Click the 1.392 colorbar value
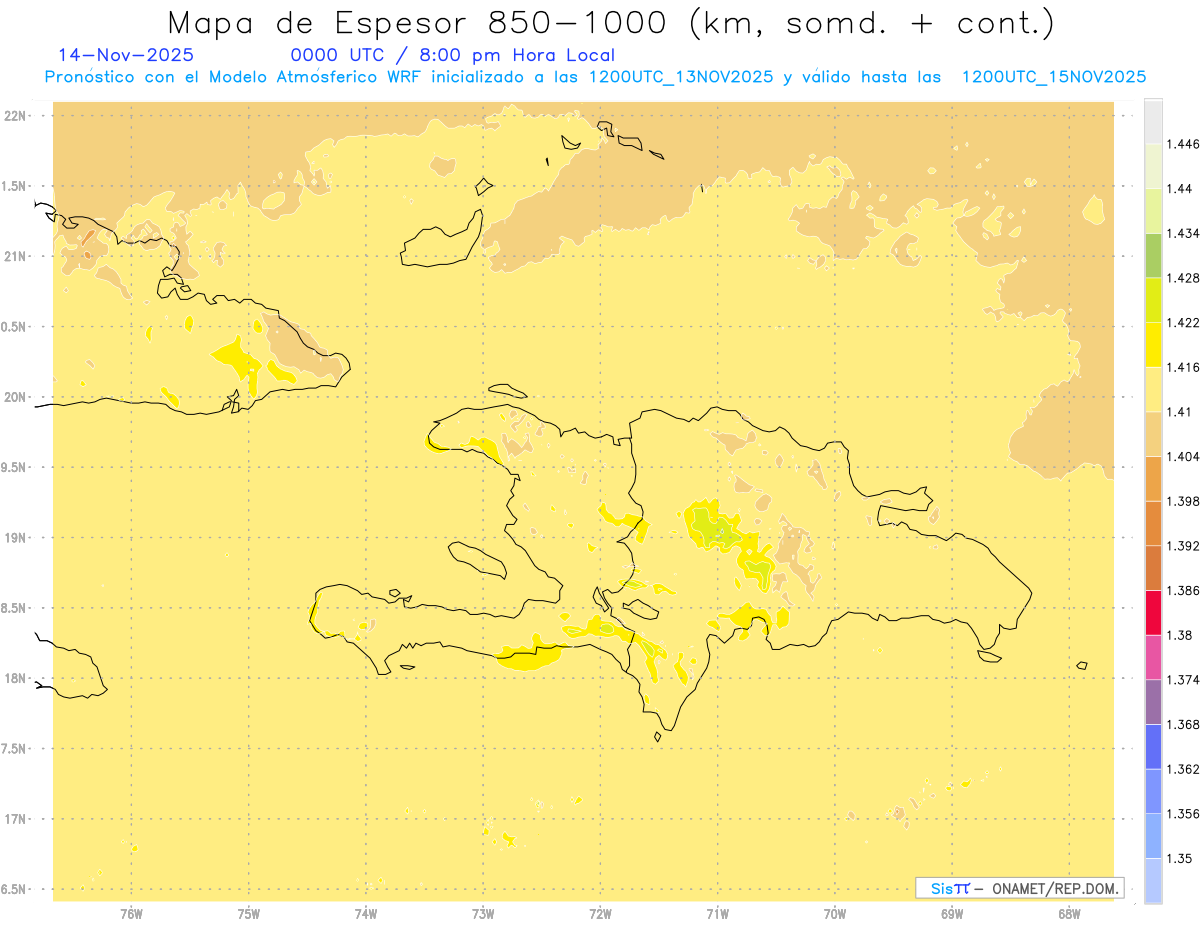 tap(1182, 546)
